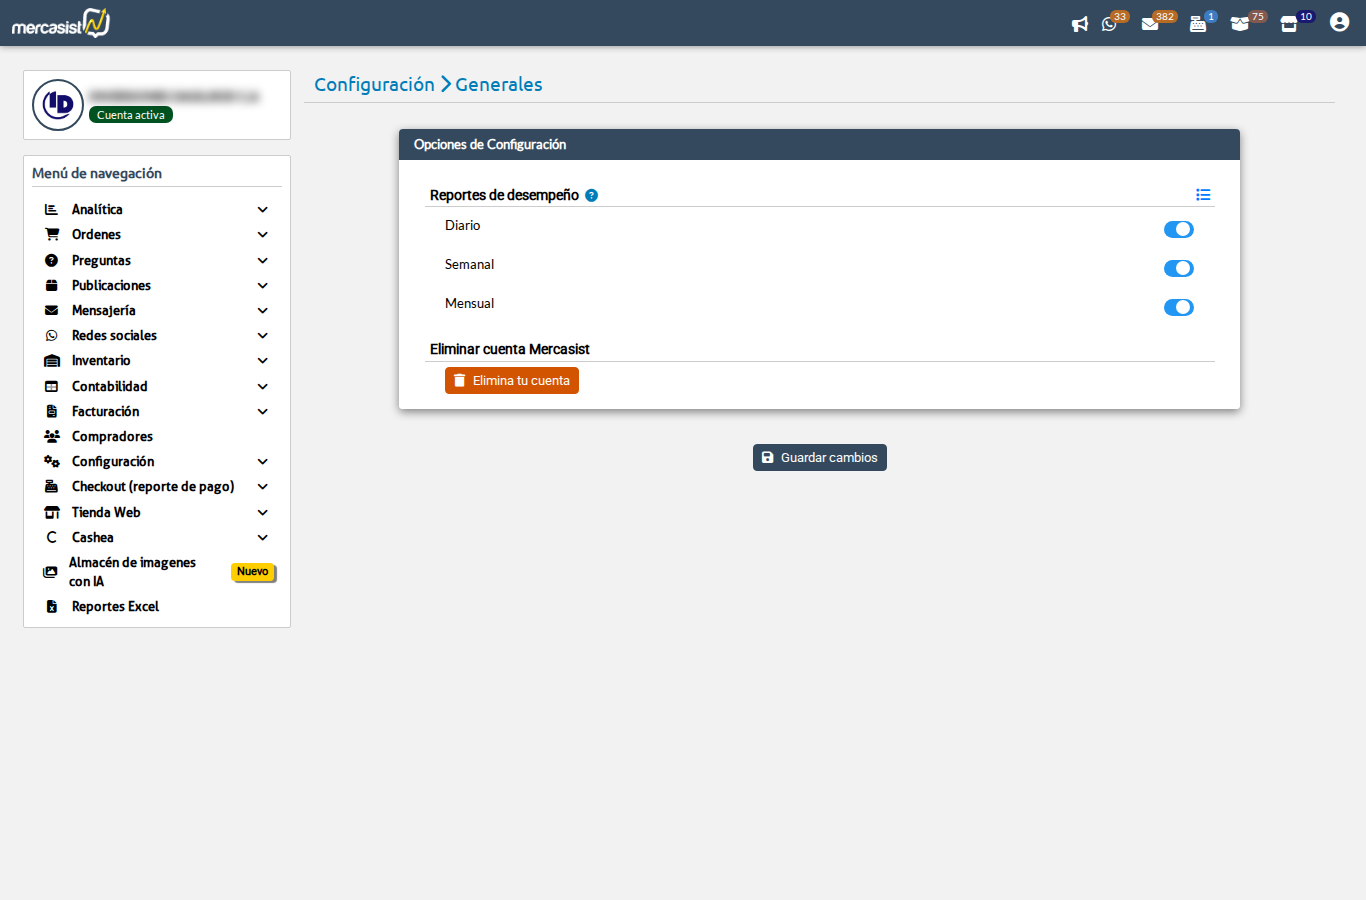Click the store icon with badge 10

click(1289, 24)
